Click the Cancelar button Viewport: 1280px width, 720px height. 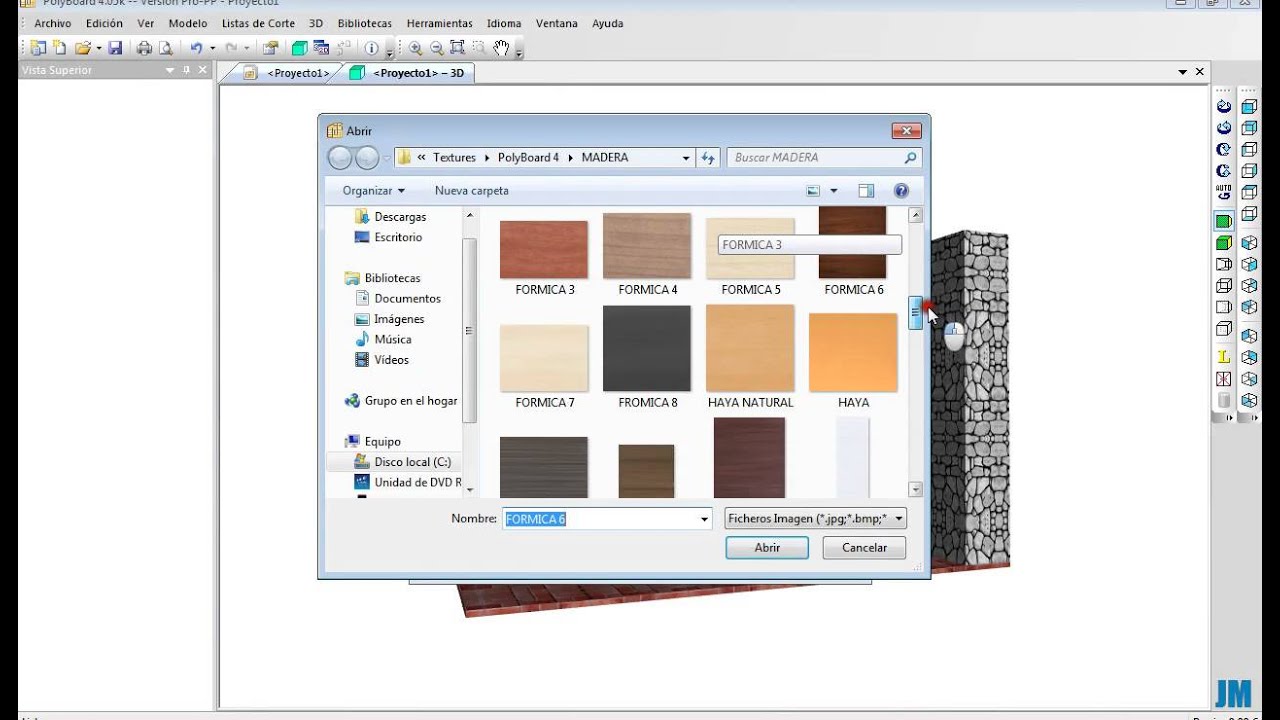click(864, 547)
